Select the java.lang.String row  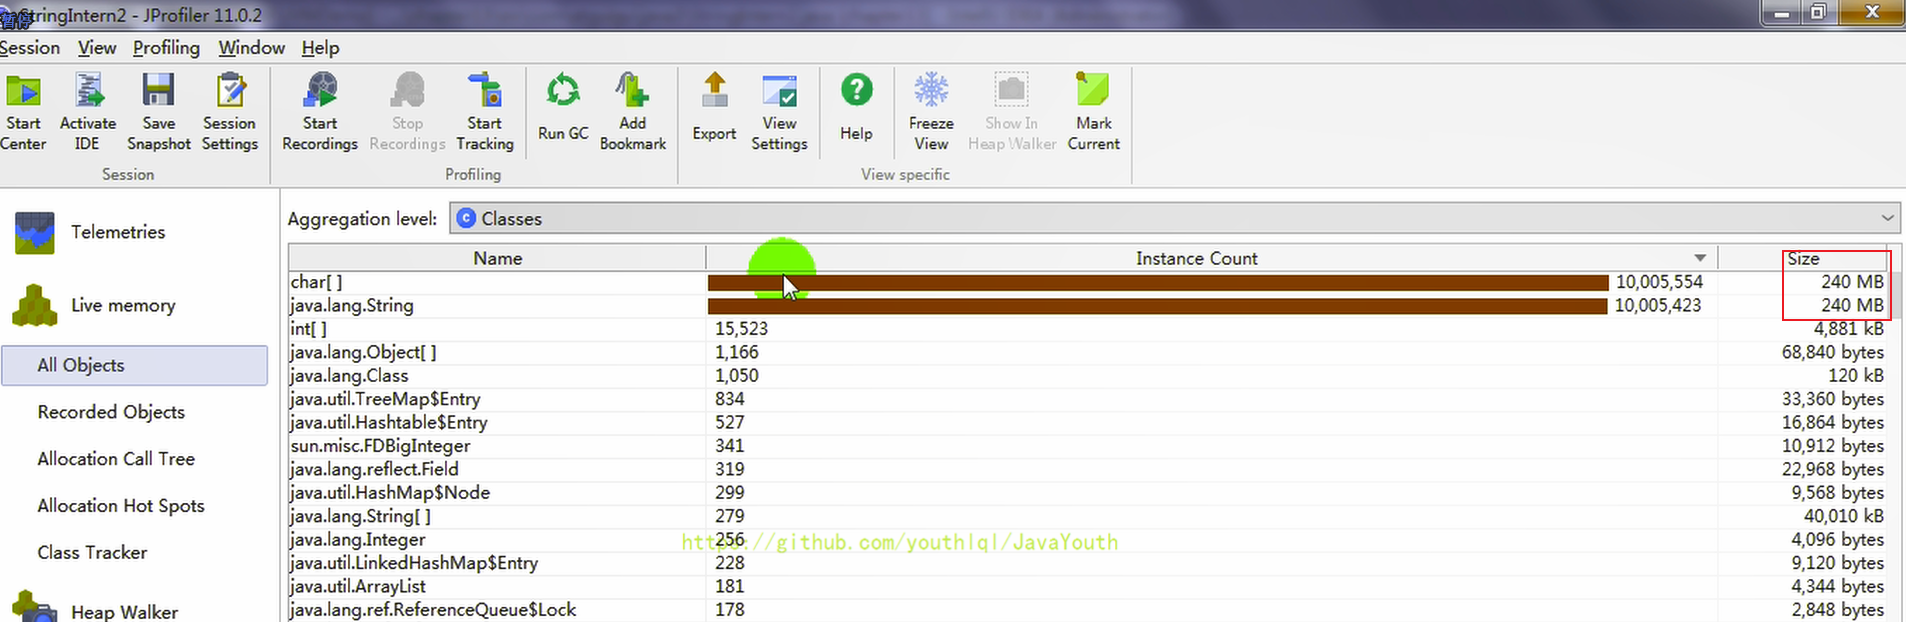(x=352, y=306)
